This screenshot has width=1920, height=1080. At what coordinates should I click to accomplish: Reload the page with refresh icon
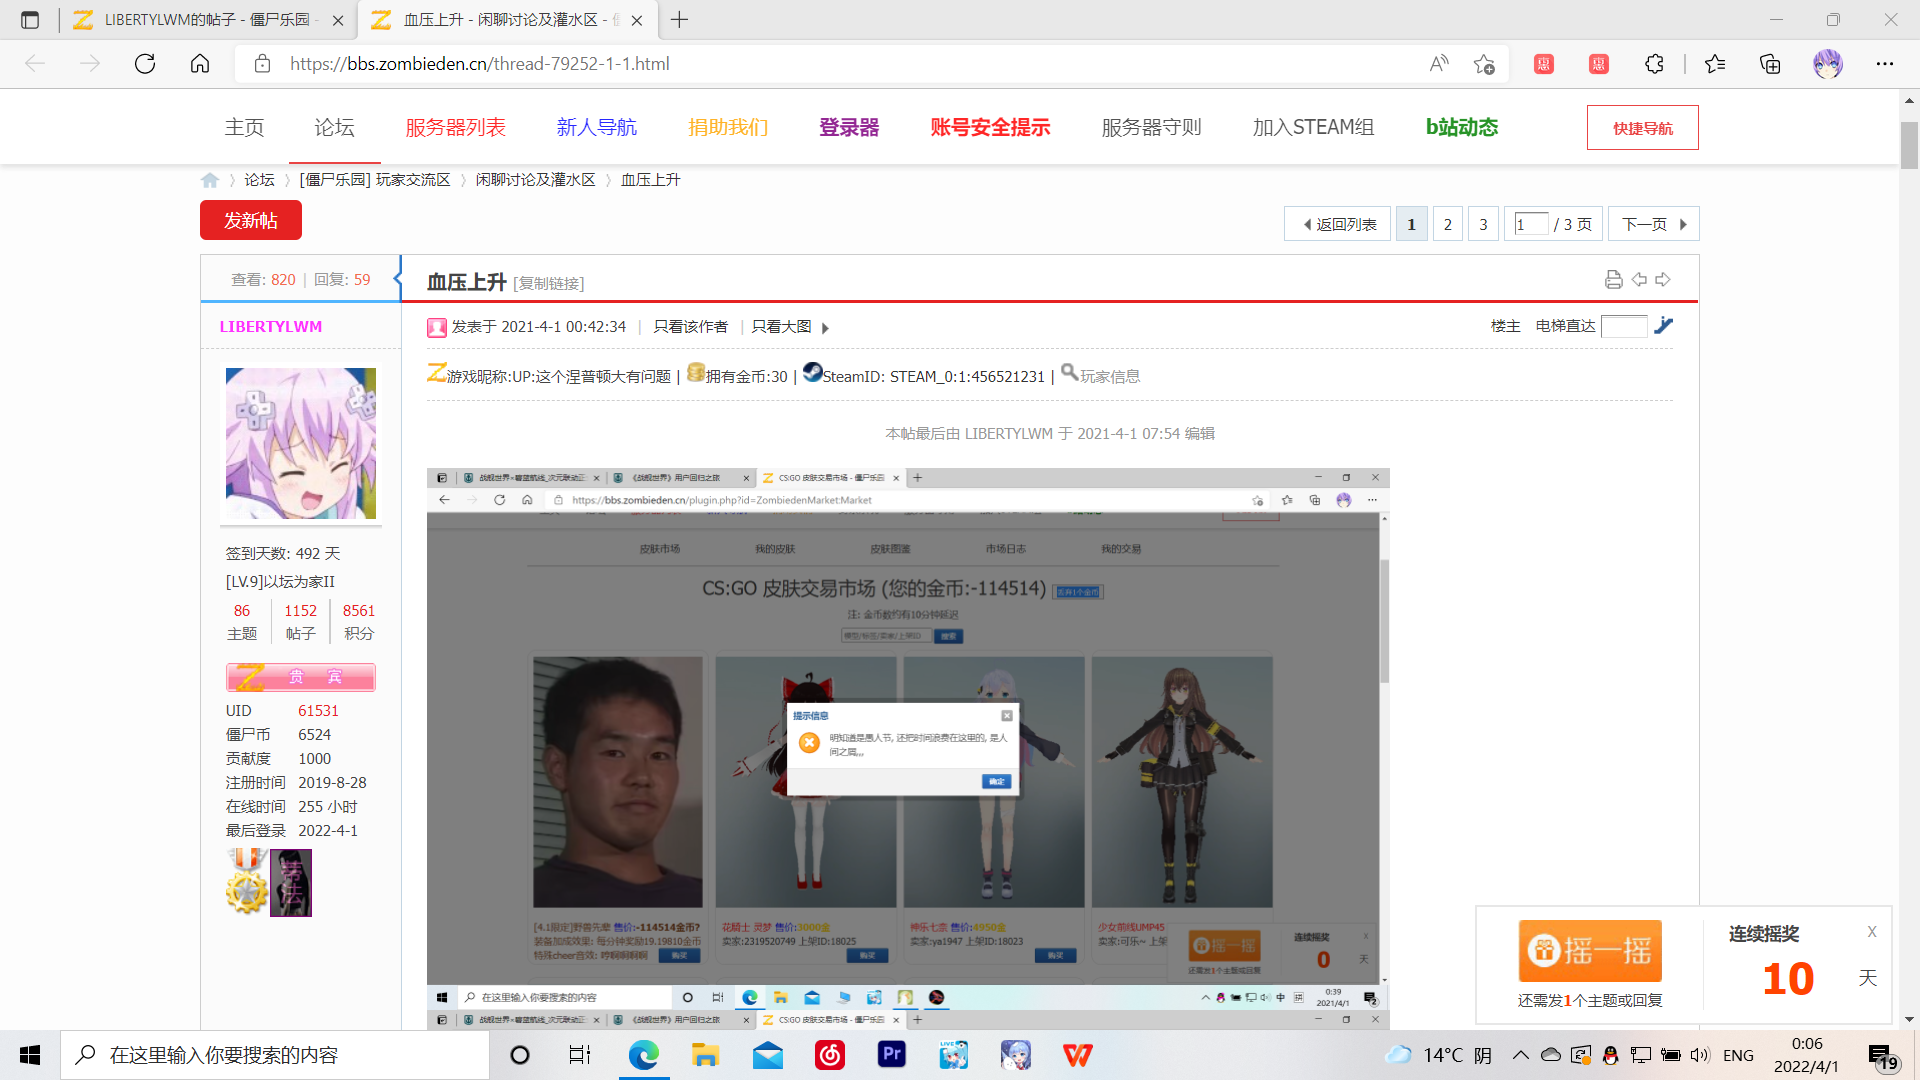[x=145, y=64]
